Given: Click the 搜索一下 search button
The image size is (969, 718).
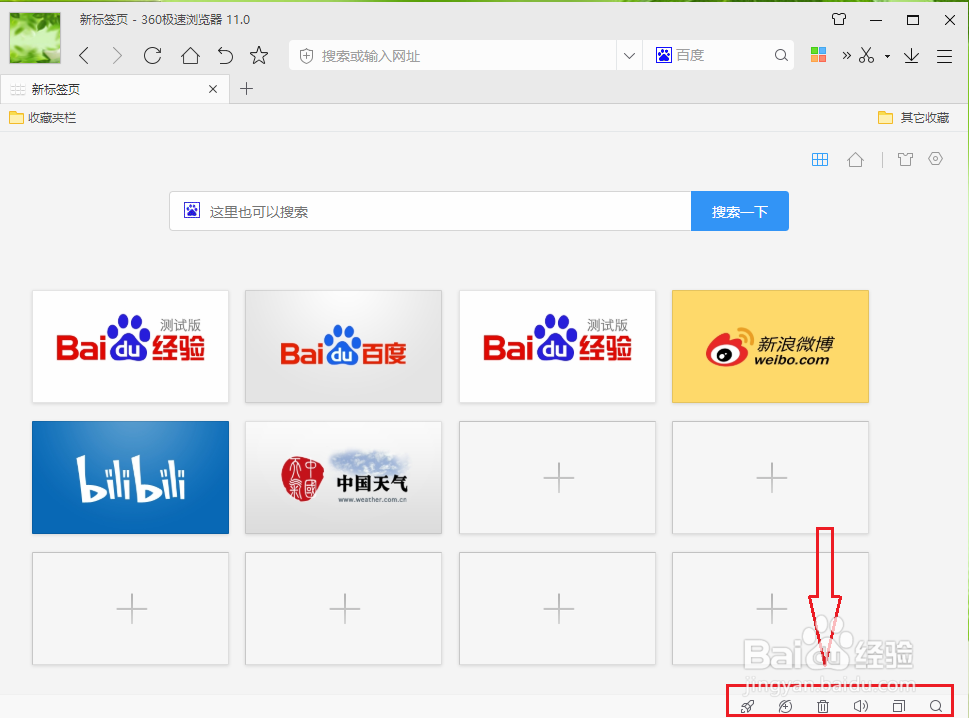Looking at the screenshot, I should point(739,211).
